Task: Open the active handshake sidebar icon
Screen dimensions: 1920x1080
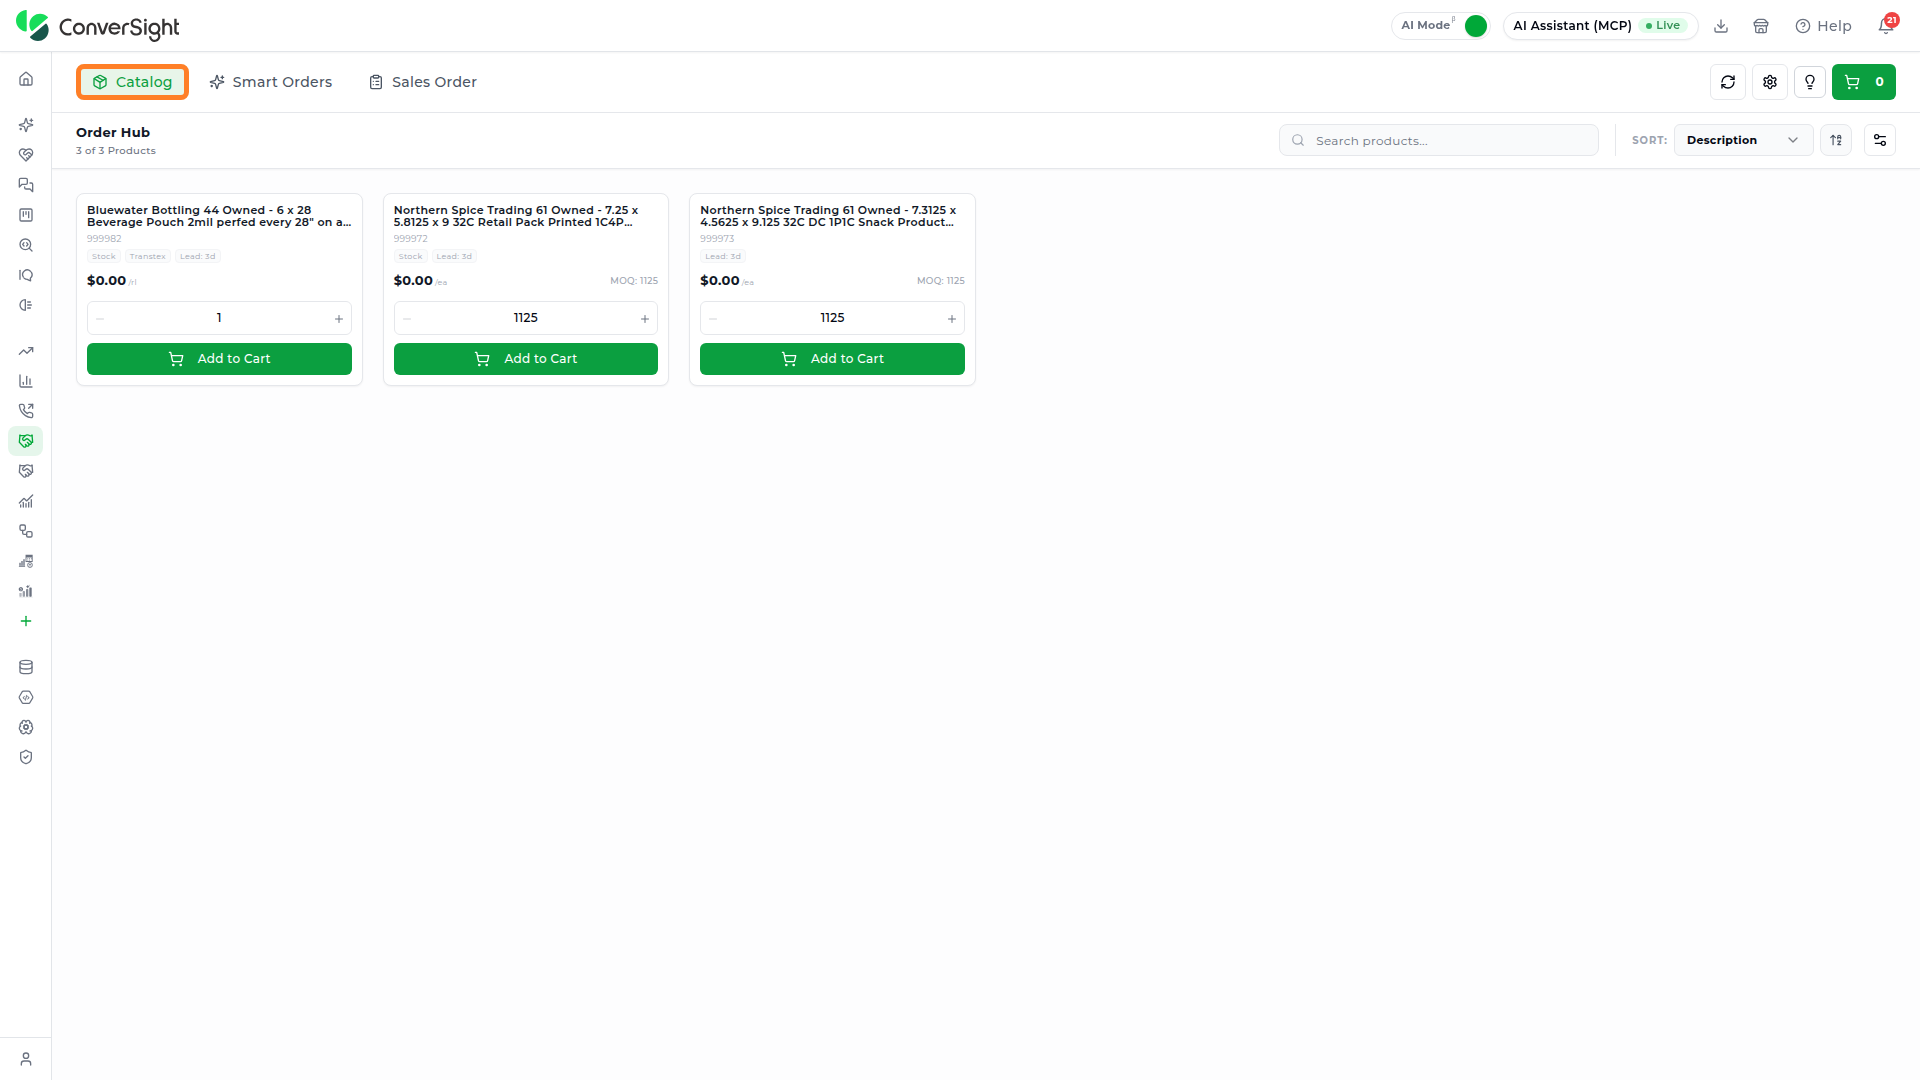Action: [x=26, y=441]
